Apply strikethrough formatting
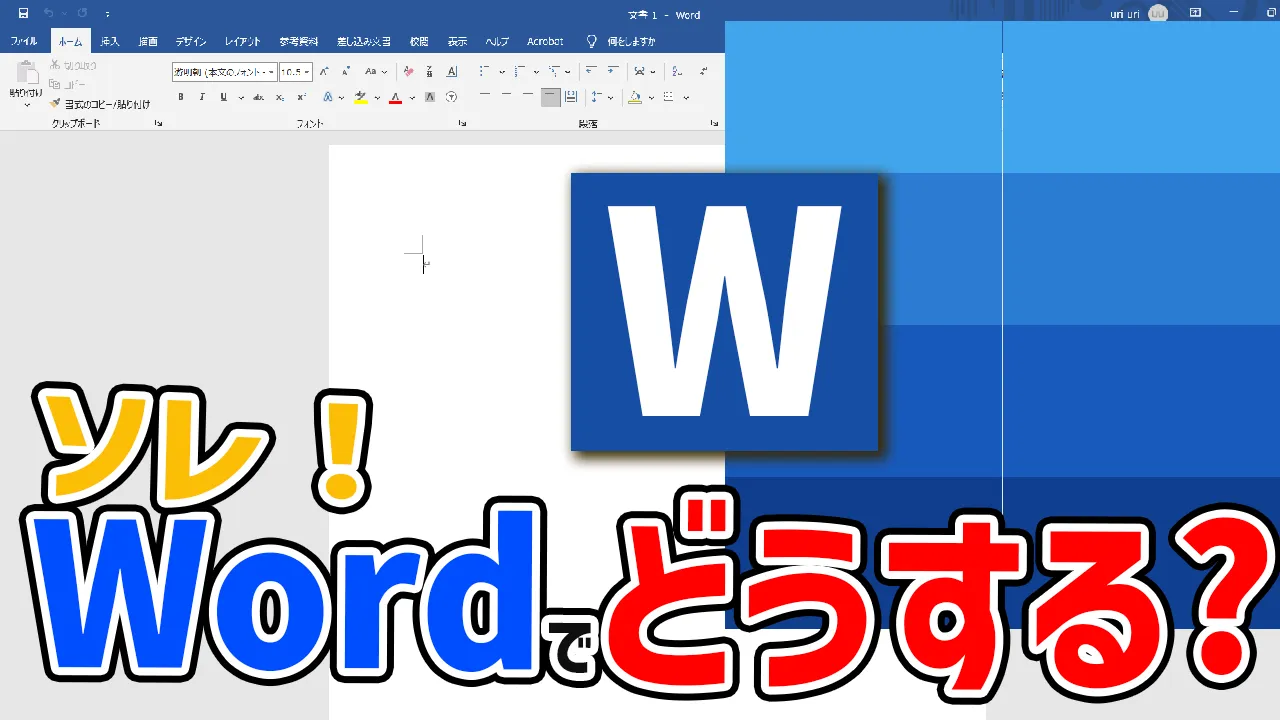The height and width of the screenshot is (720, 1280). [x=258, y=98]
